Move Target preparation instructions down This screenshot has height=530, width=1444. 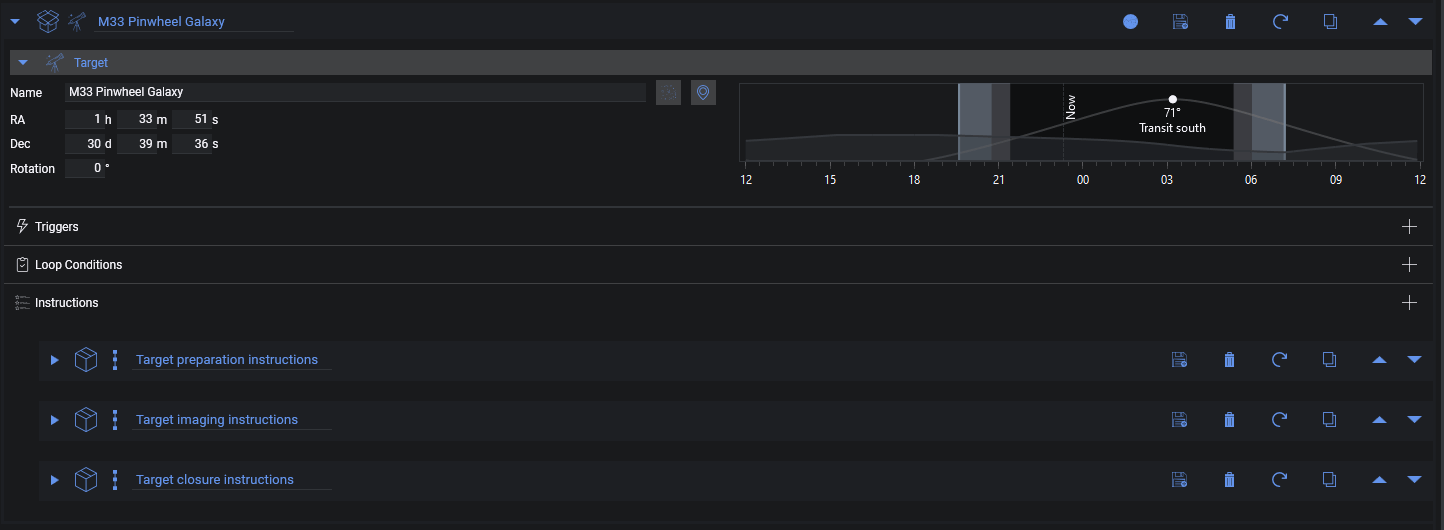click(x=1414, y=360)
